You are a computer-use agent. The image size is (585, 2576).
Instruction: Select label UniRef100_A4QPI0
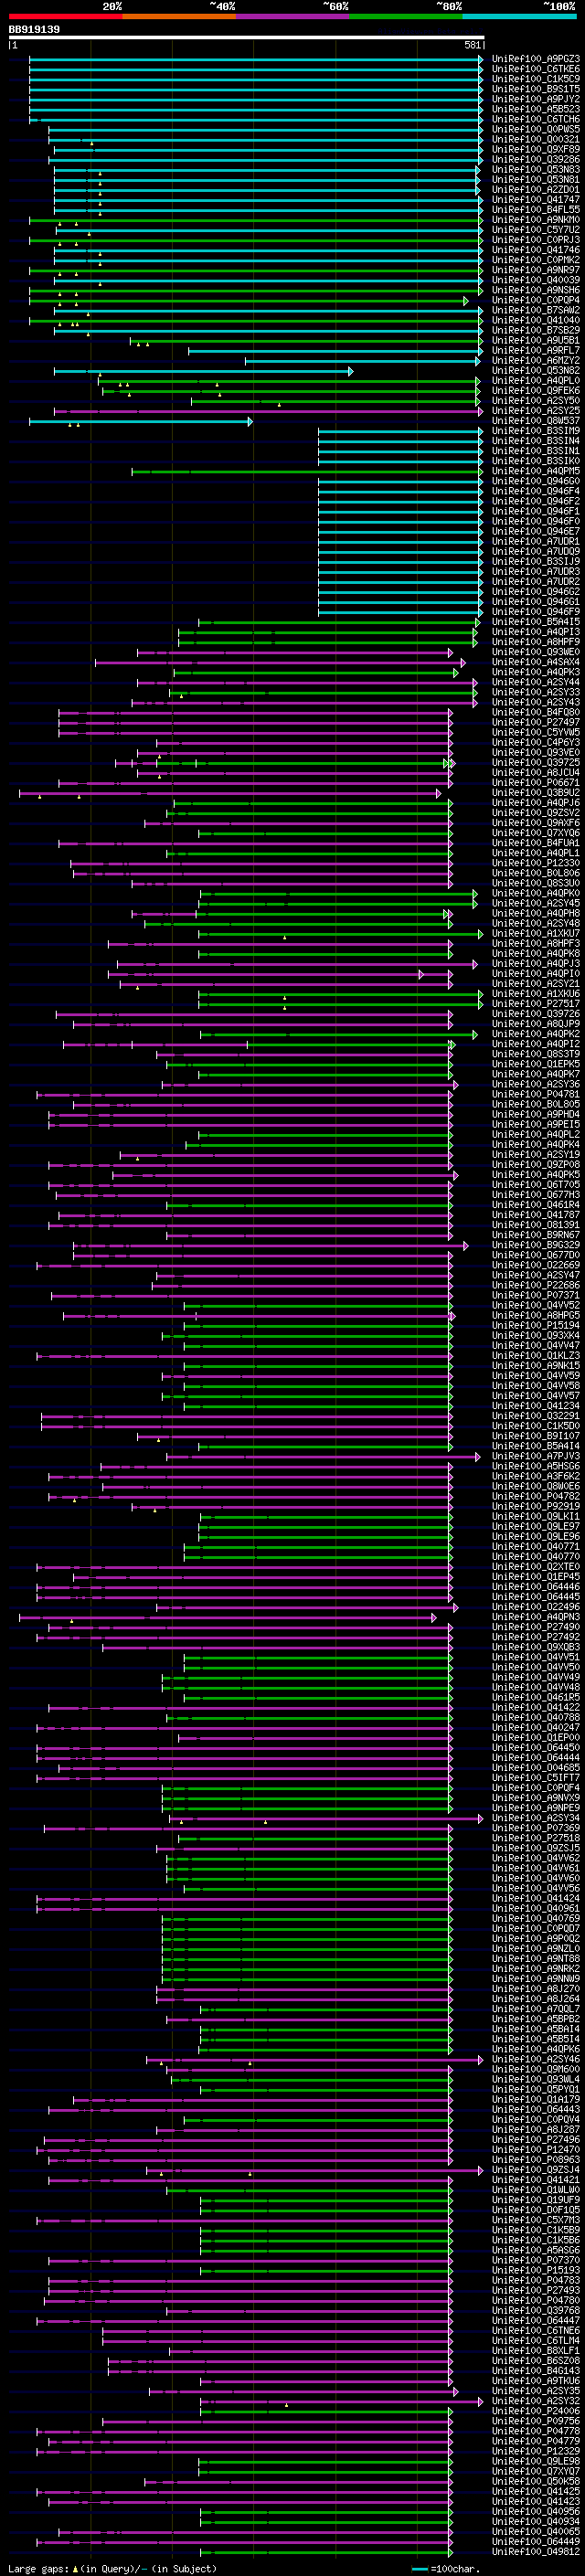coord(536,974)
